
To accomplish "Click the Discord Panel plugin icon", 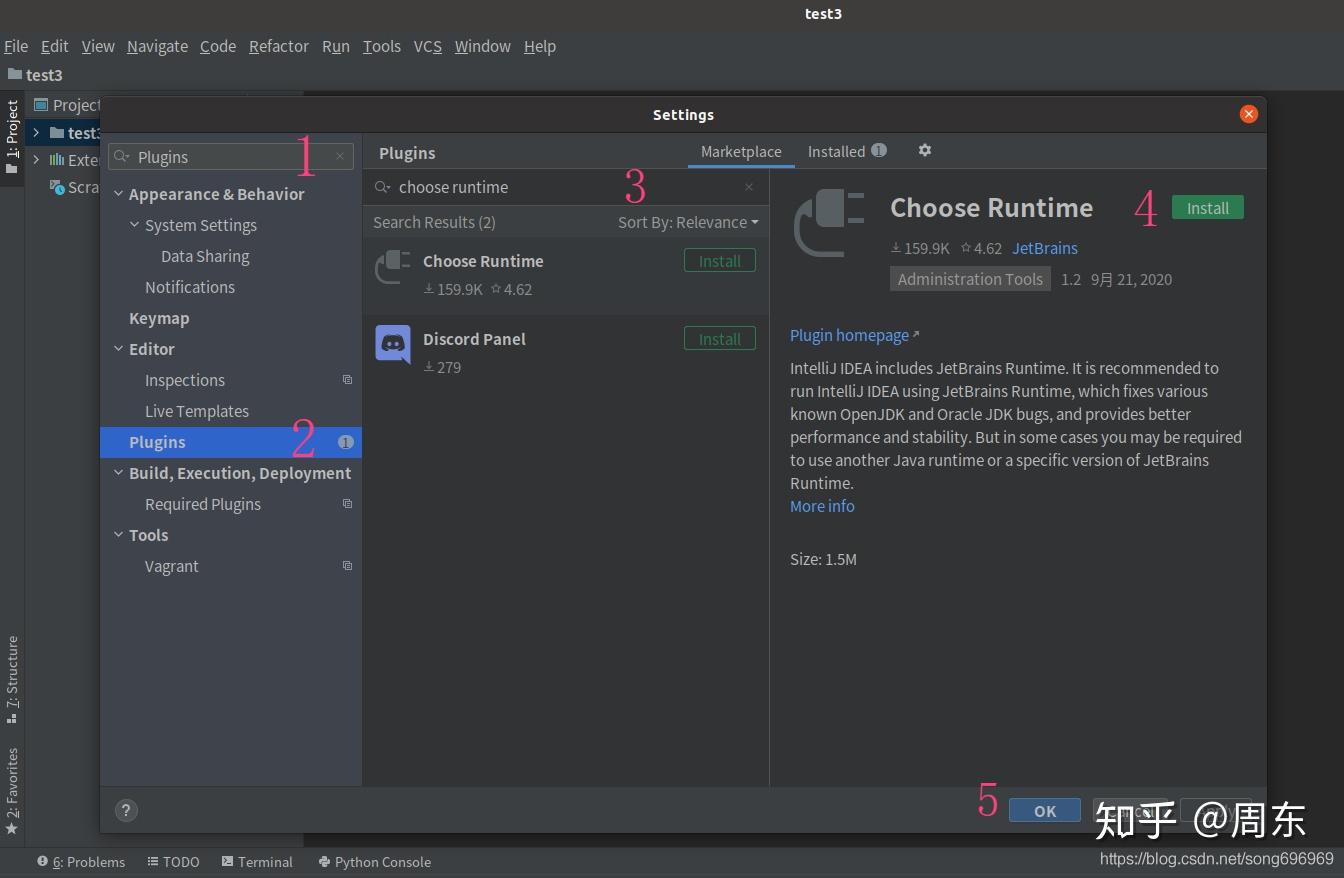I will 393,345.
